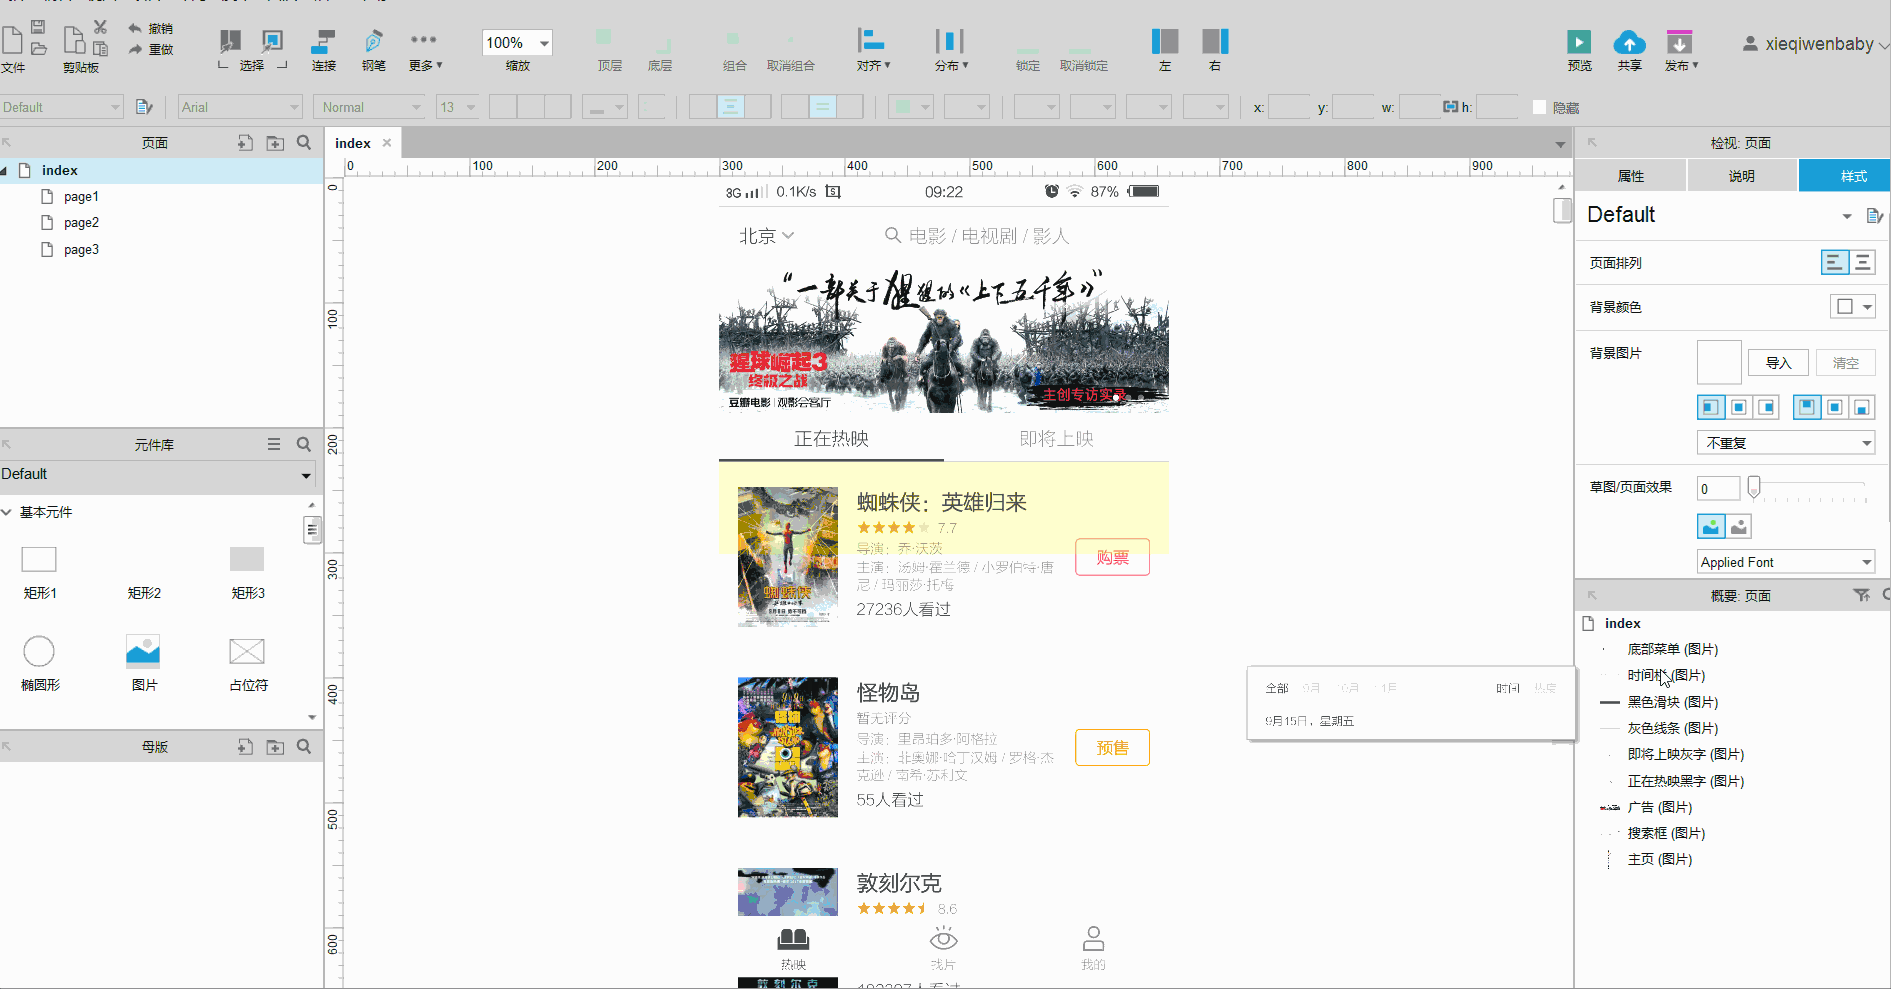
Task: Select the pen tool (钢笔)
Action: click(x=373, y=49)
